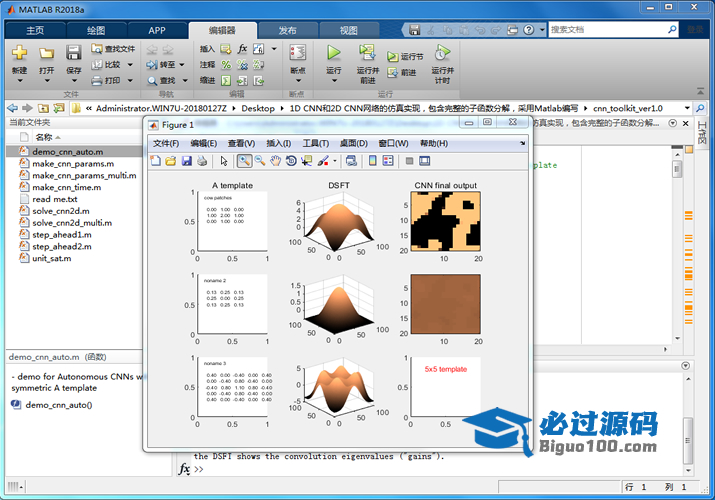715x500 pixels.
Task: Expand the address bar path dropdown
Action: (x=687, y=108)
